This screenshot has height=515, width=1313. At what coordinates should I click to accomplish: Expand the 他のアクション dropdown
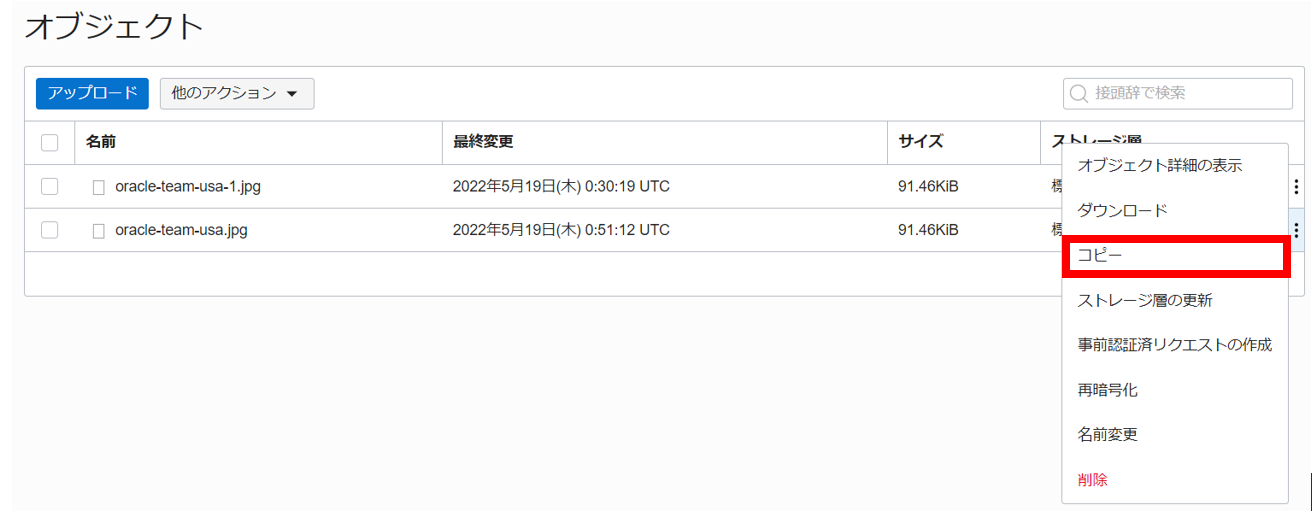[x=237, y=93]
